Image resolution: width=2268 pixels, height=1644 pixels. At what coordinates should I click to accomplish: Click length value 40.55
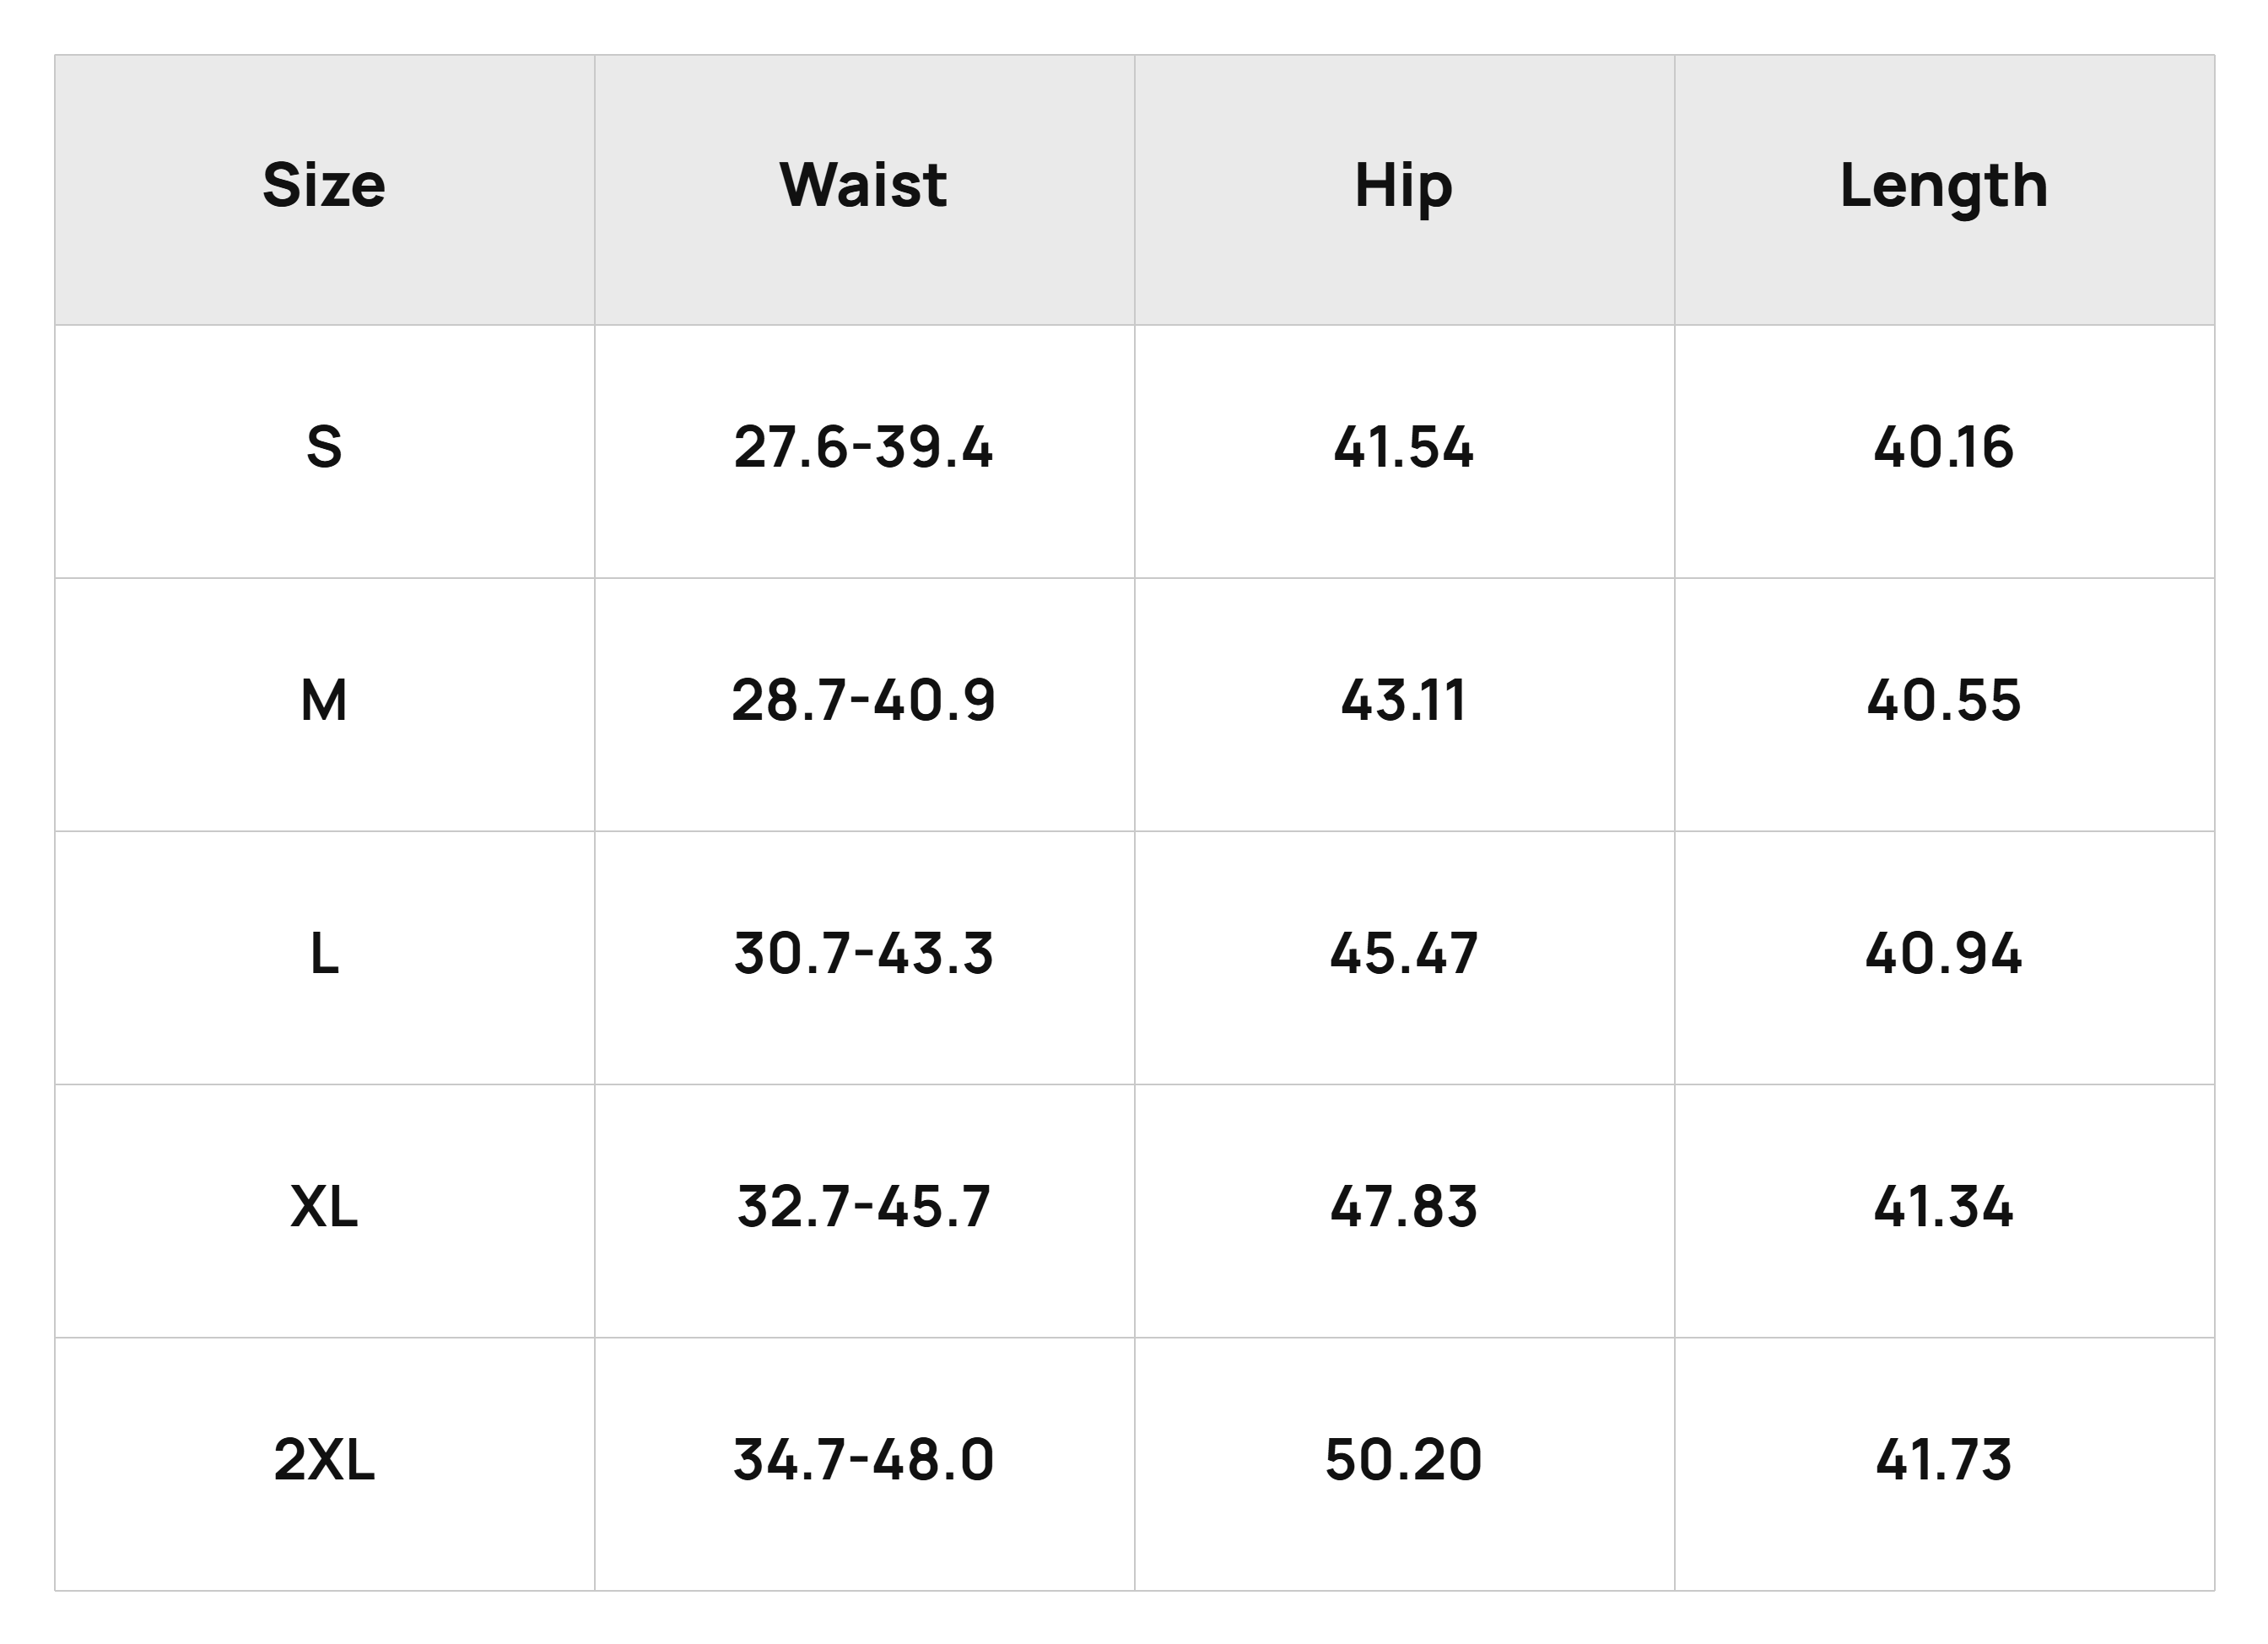pyautogui.click(x=1943, y=700)
